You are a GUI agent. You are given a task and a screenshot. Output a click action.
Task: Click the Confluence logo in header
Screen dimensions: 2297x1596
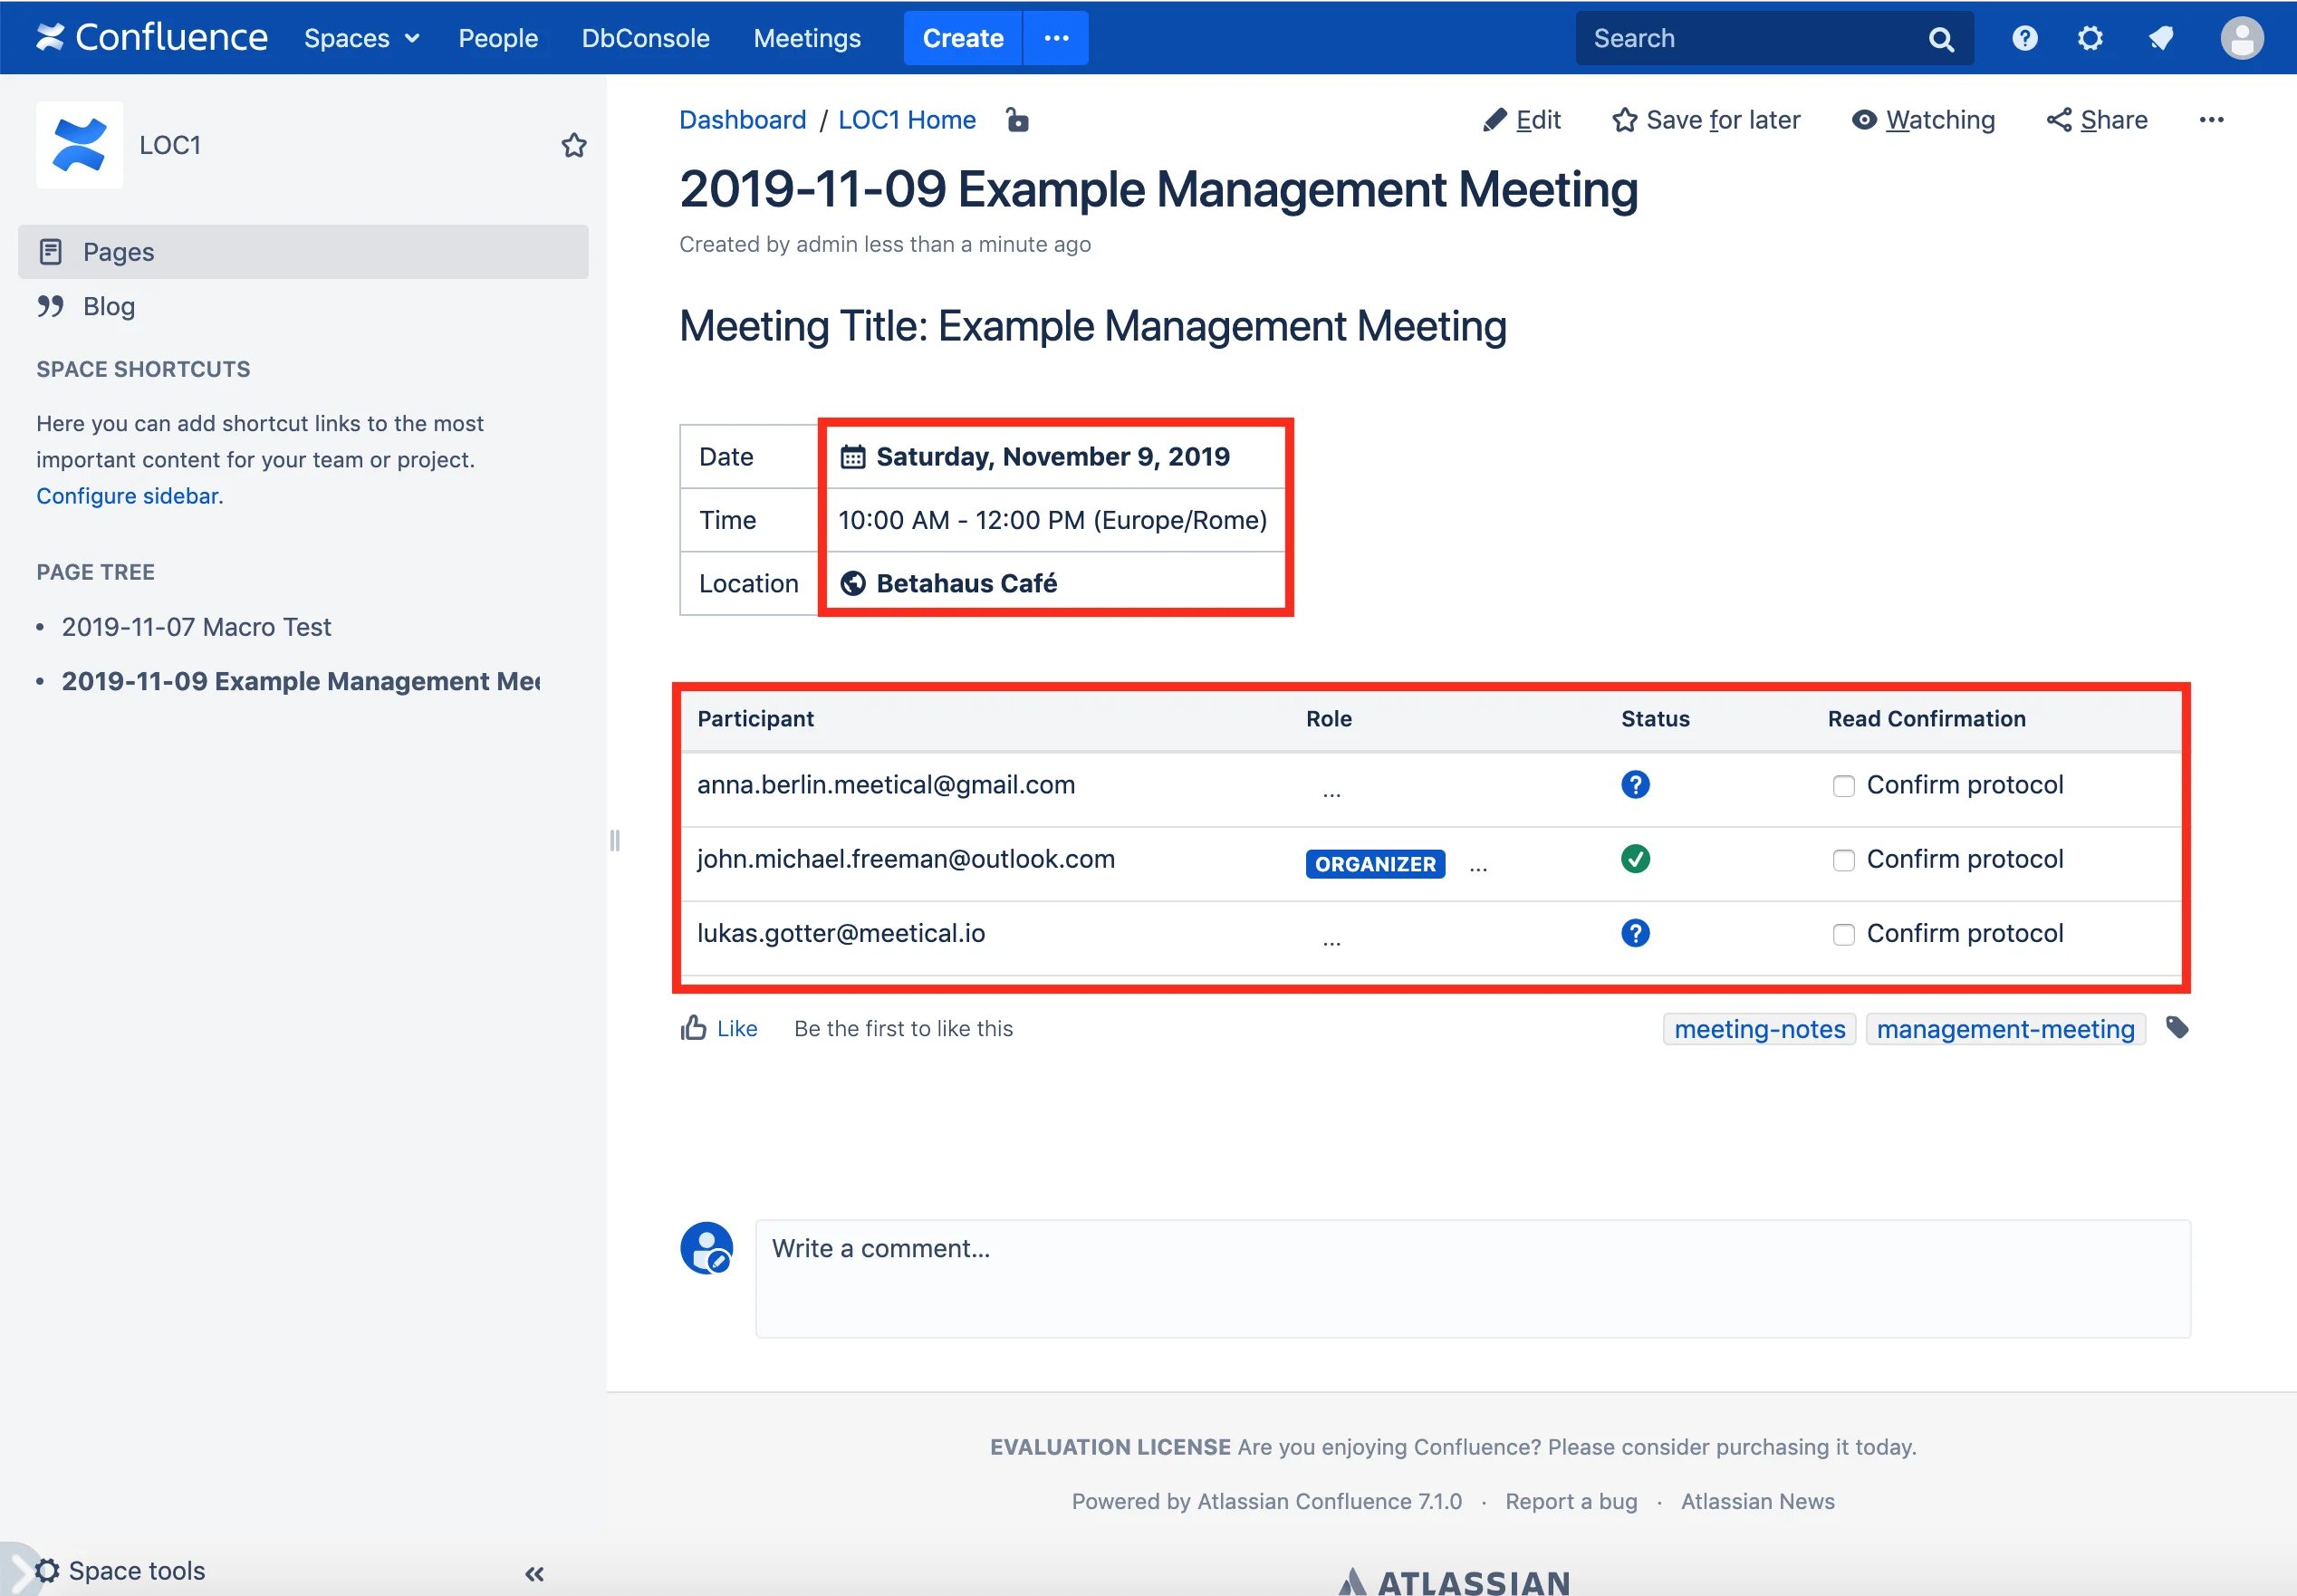(152, 38)
